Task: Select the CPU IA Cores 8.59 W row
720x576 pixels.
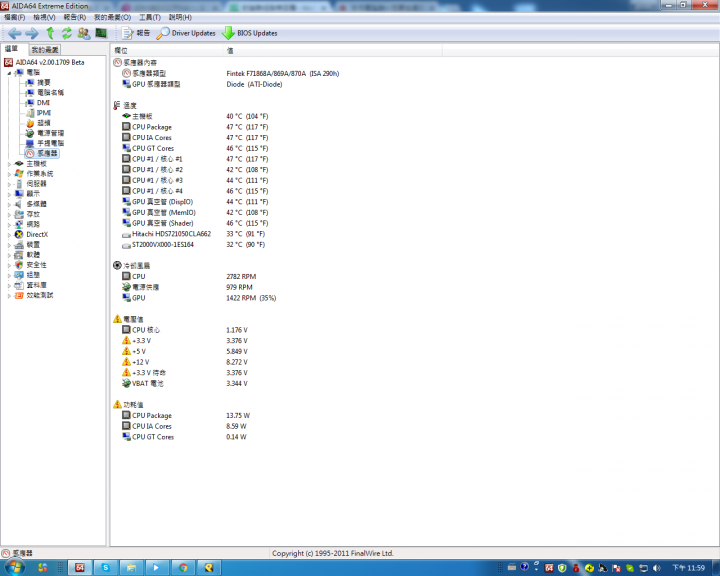Action: point(185,426)
